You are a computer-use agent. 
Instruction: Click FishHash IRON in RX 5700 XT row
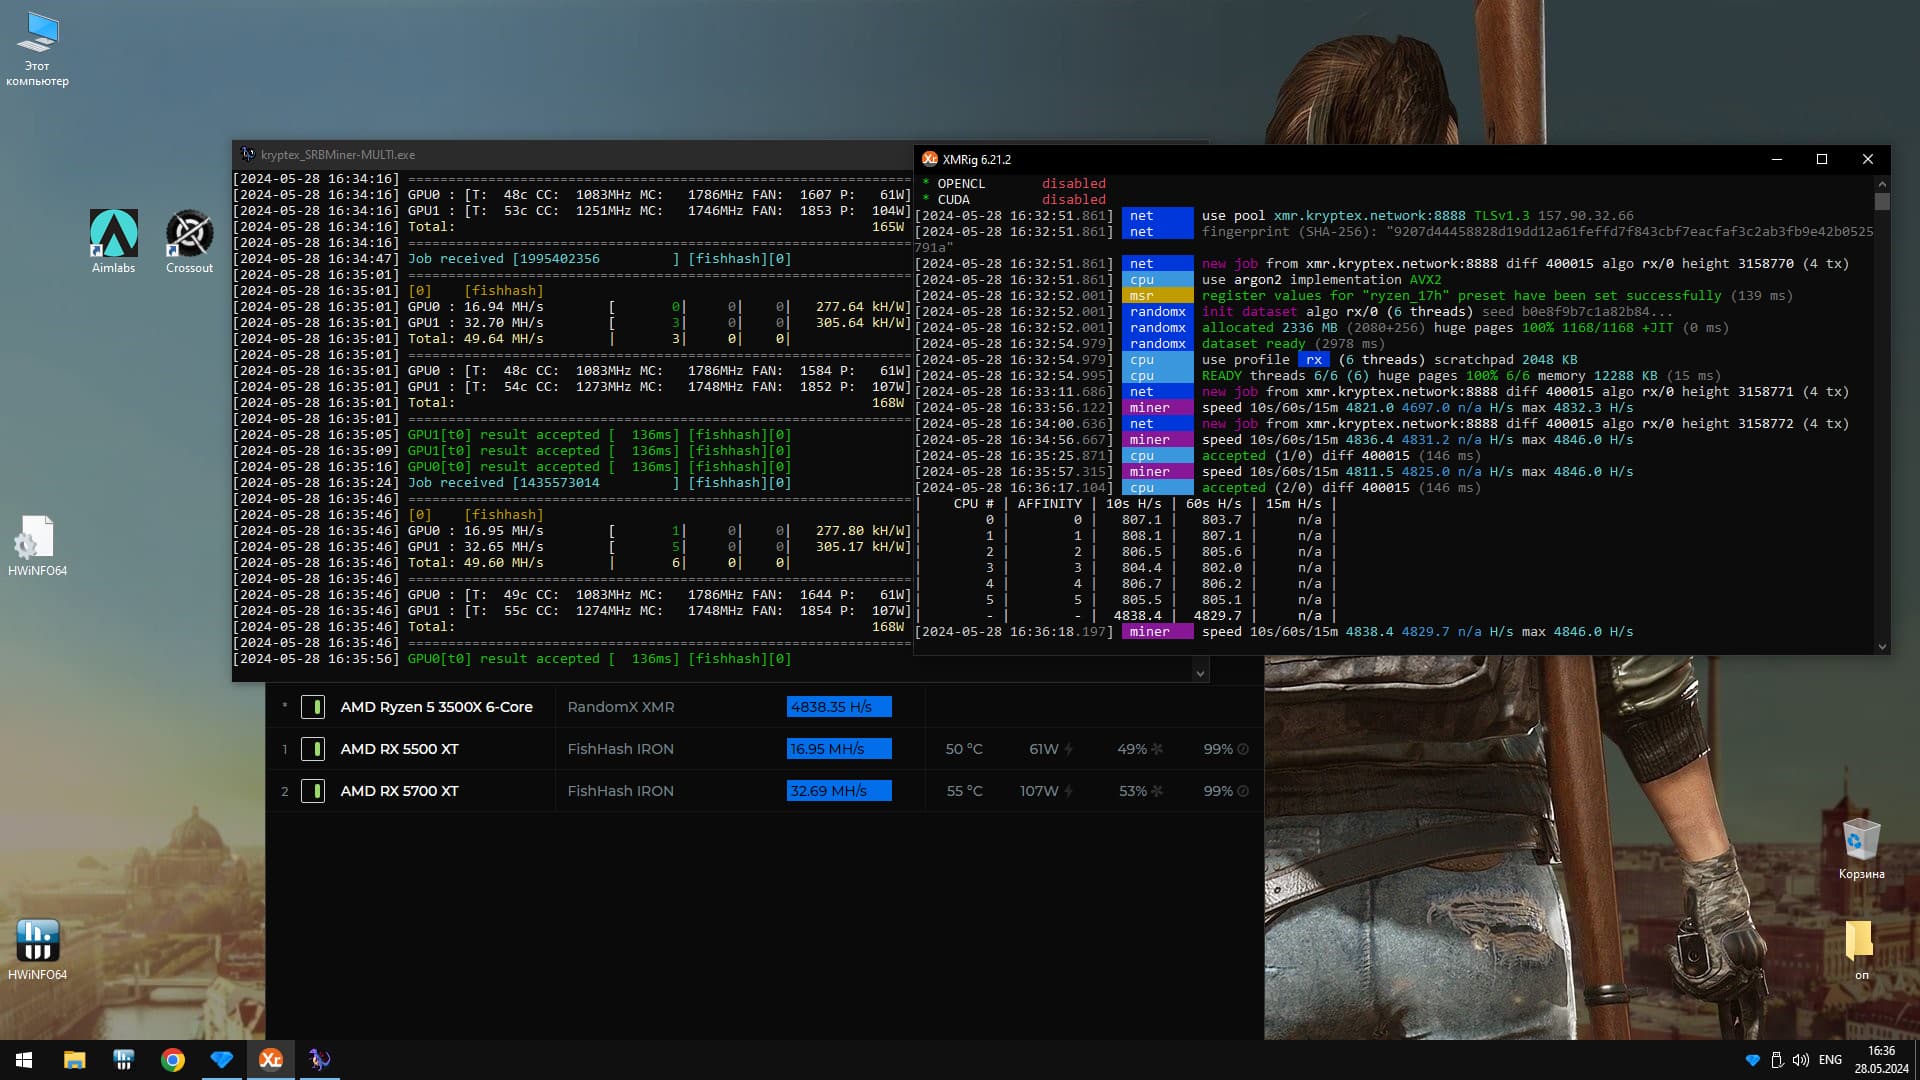pyautogui.click(x=620, y=791)
